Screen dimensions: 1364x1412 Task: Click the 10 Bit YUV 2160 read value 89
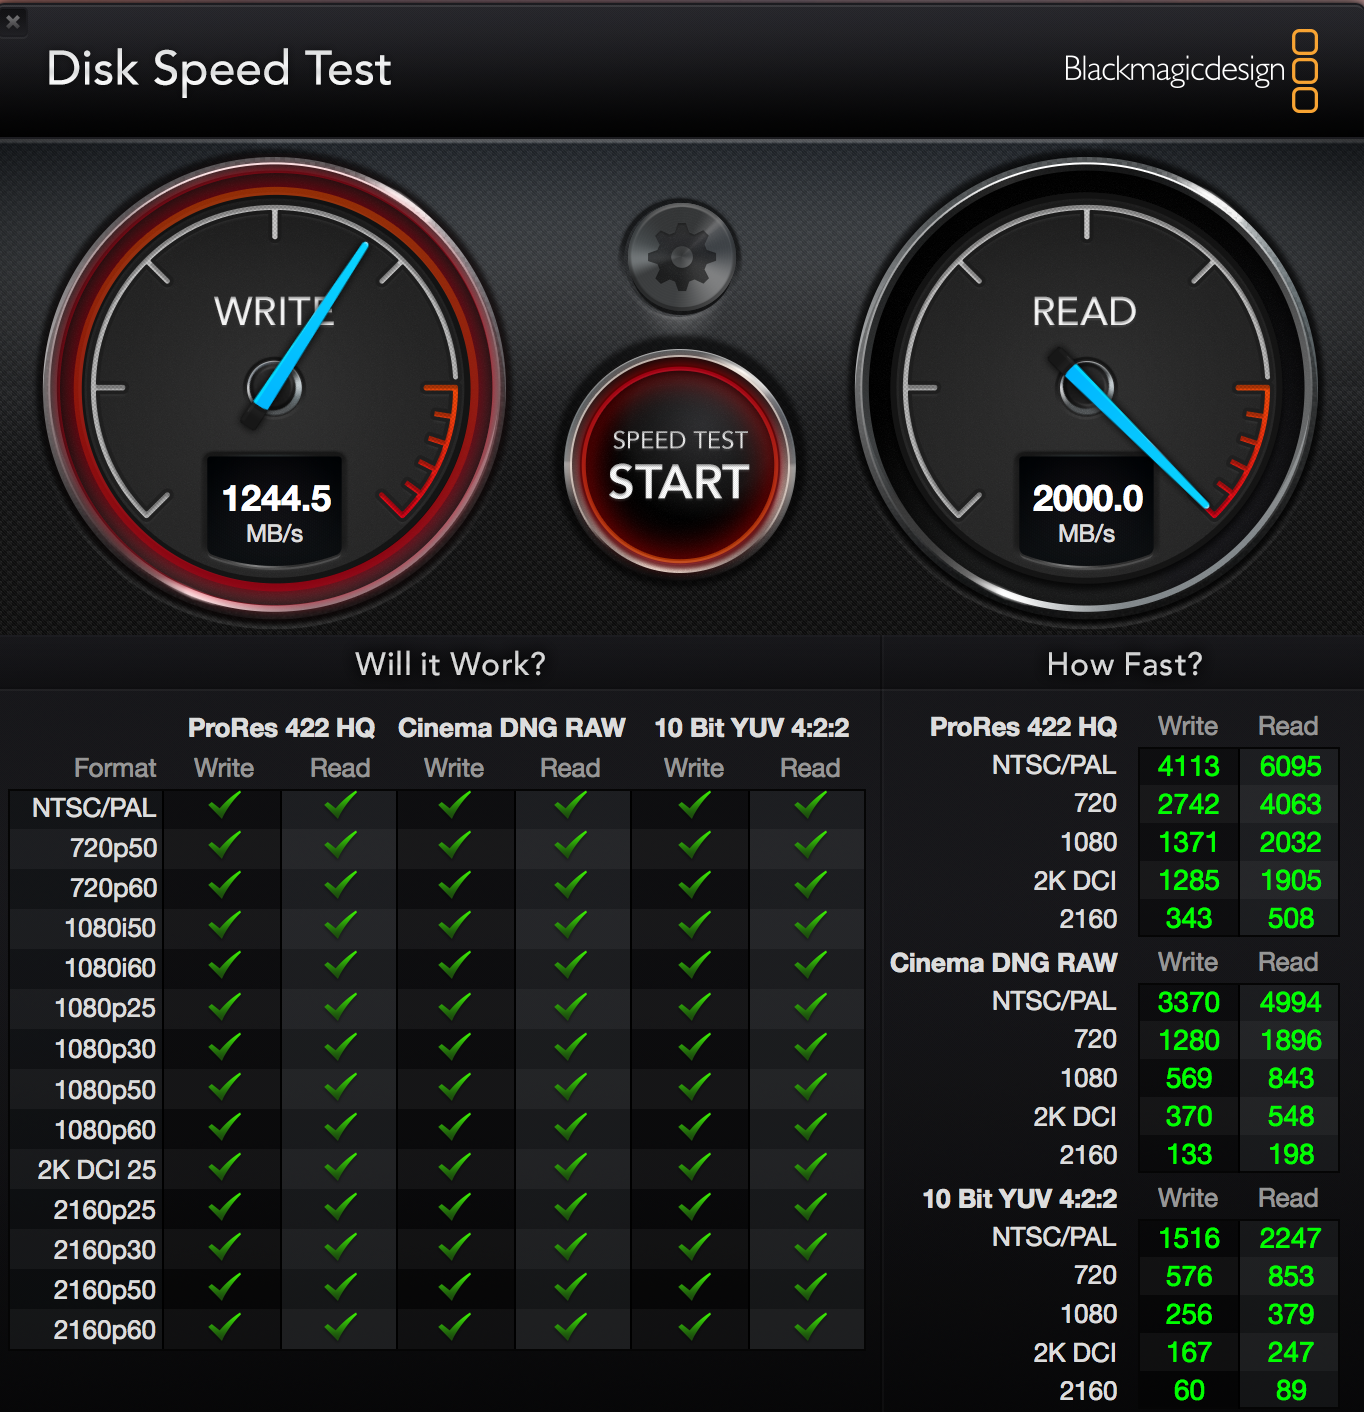[x=1291, y=1390]
